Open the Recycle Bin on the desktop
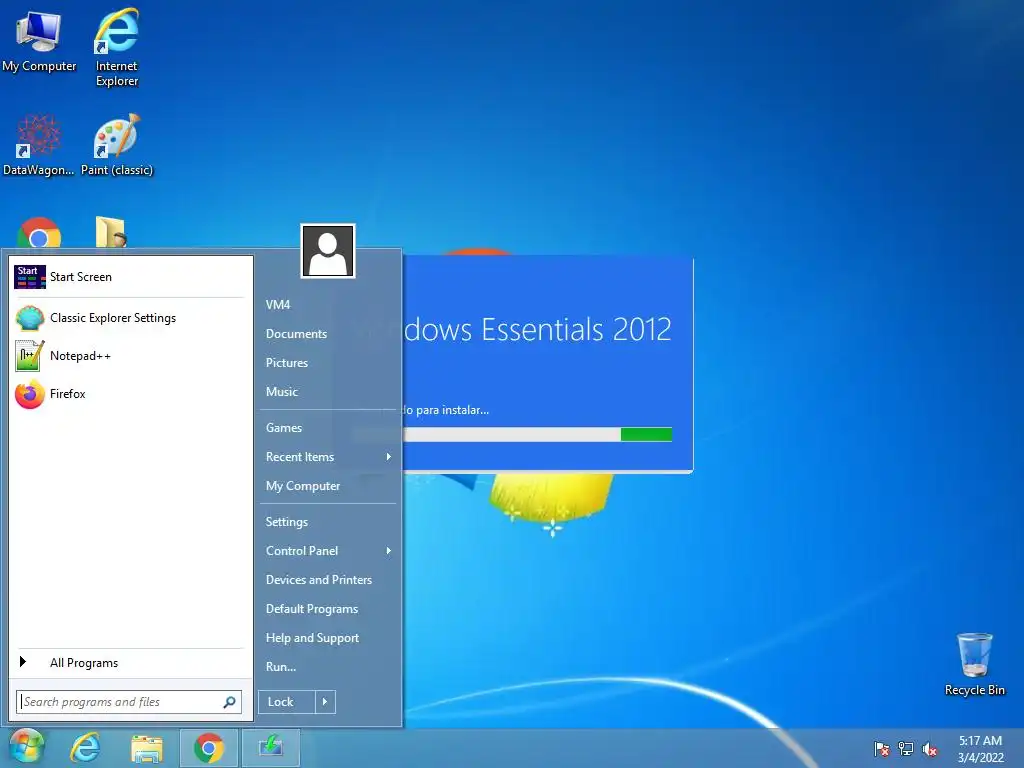The height and width of the screenshot is (768, 1024). pyautogui.click(x=974, y=664)
